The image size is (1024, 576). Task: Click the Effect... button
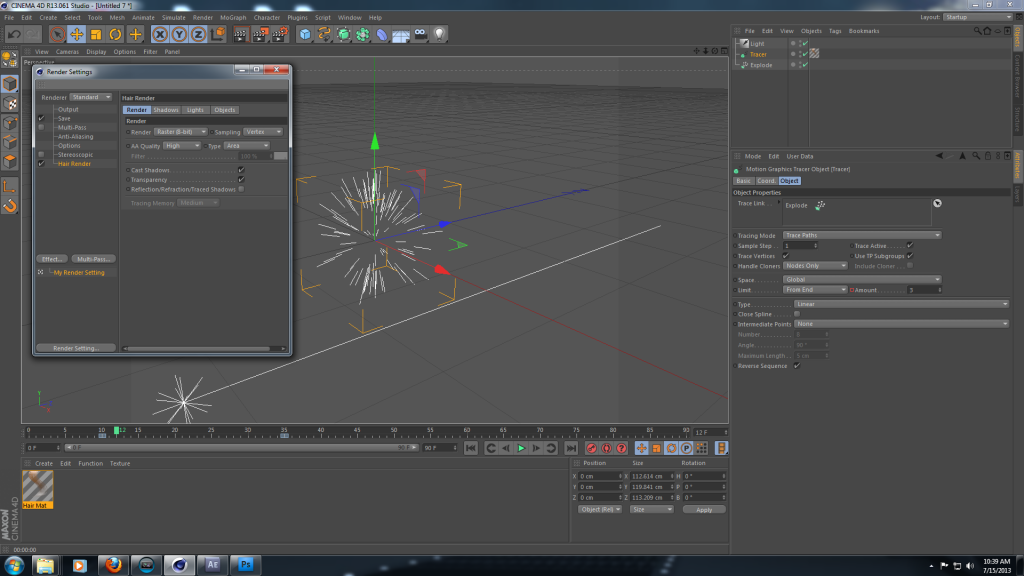point(52,259)
